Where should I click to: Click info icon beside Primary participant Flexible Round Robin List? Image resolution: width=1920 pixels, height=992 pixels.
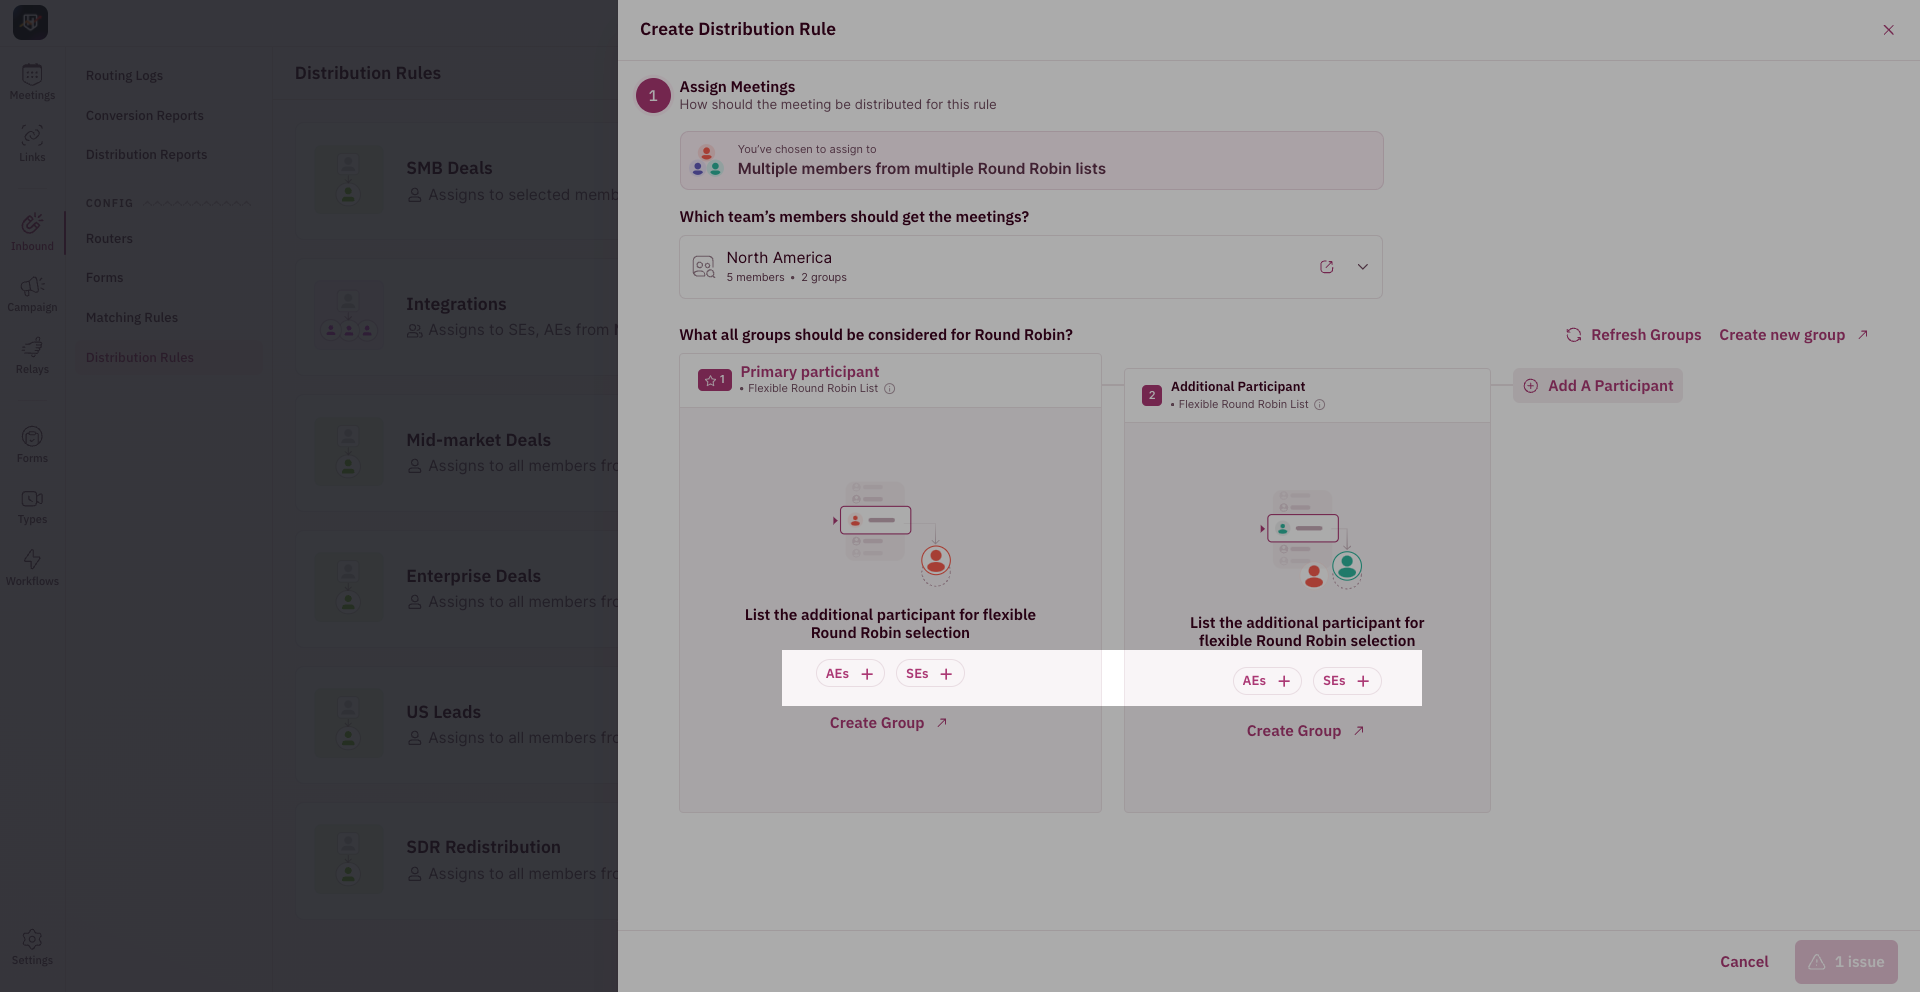coord(890,389)
